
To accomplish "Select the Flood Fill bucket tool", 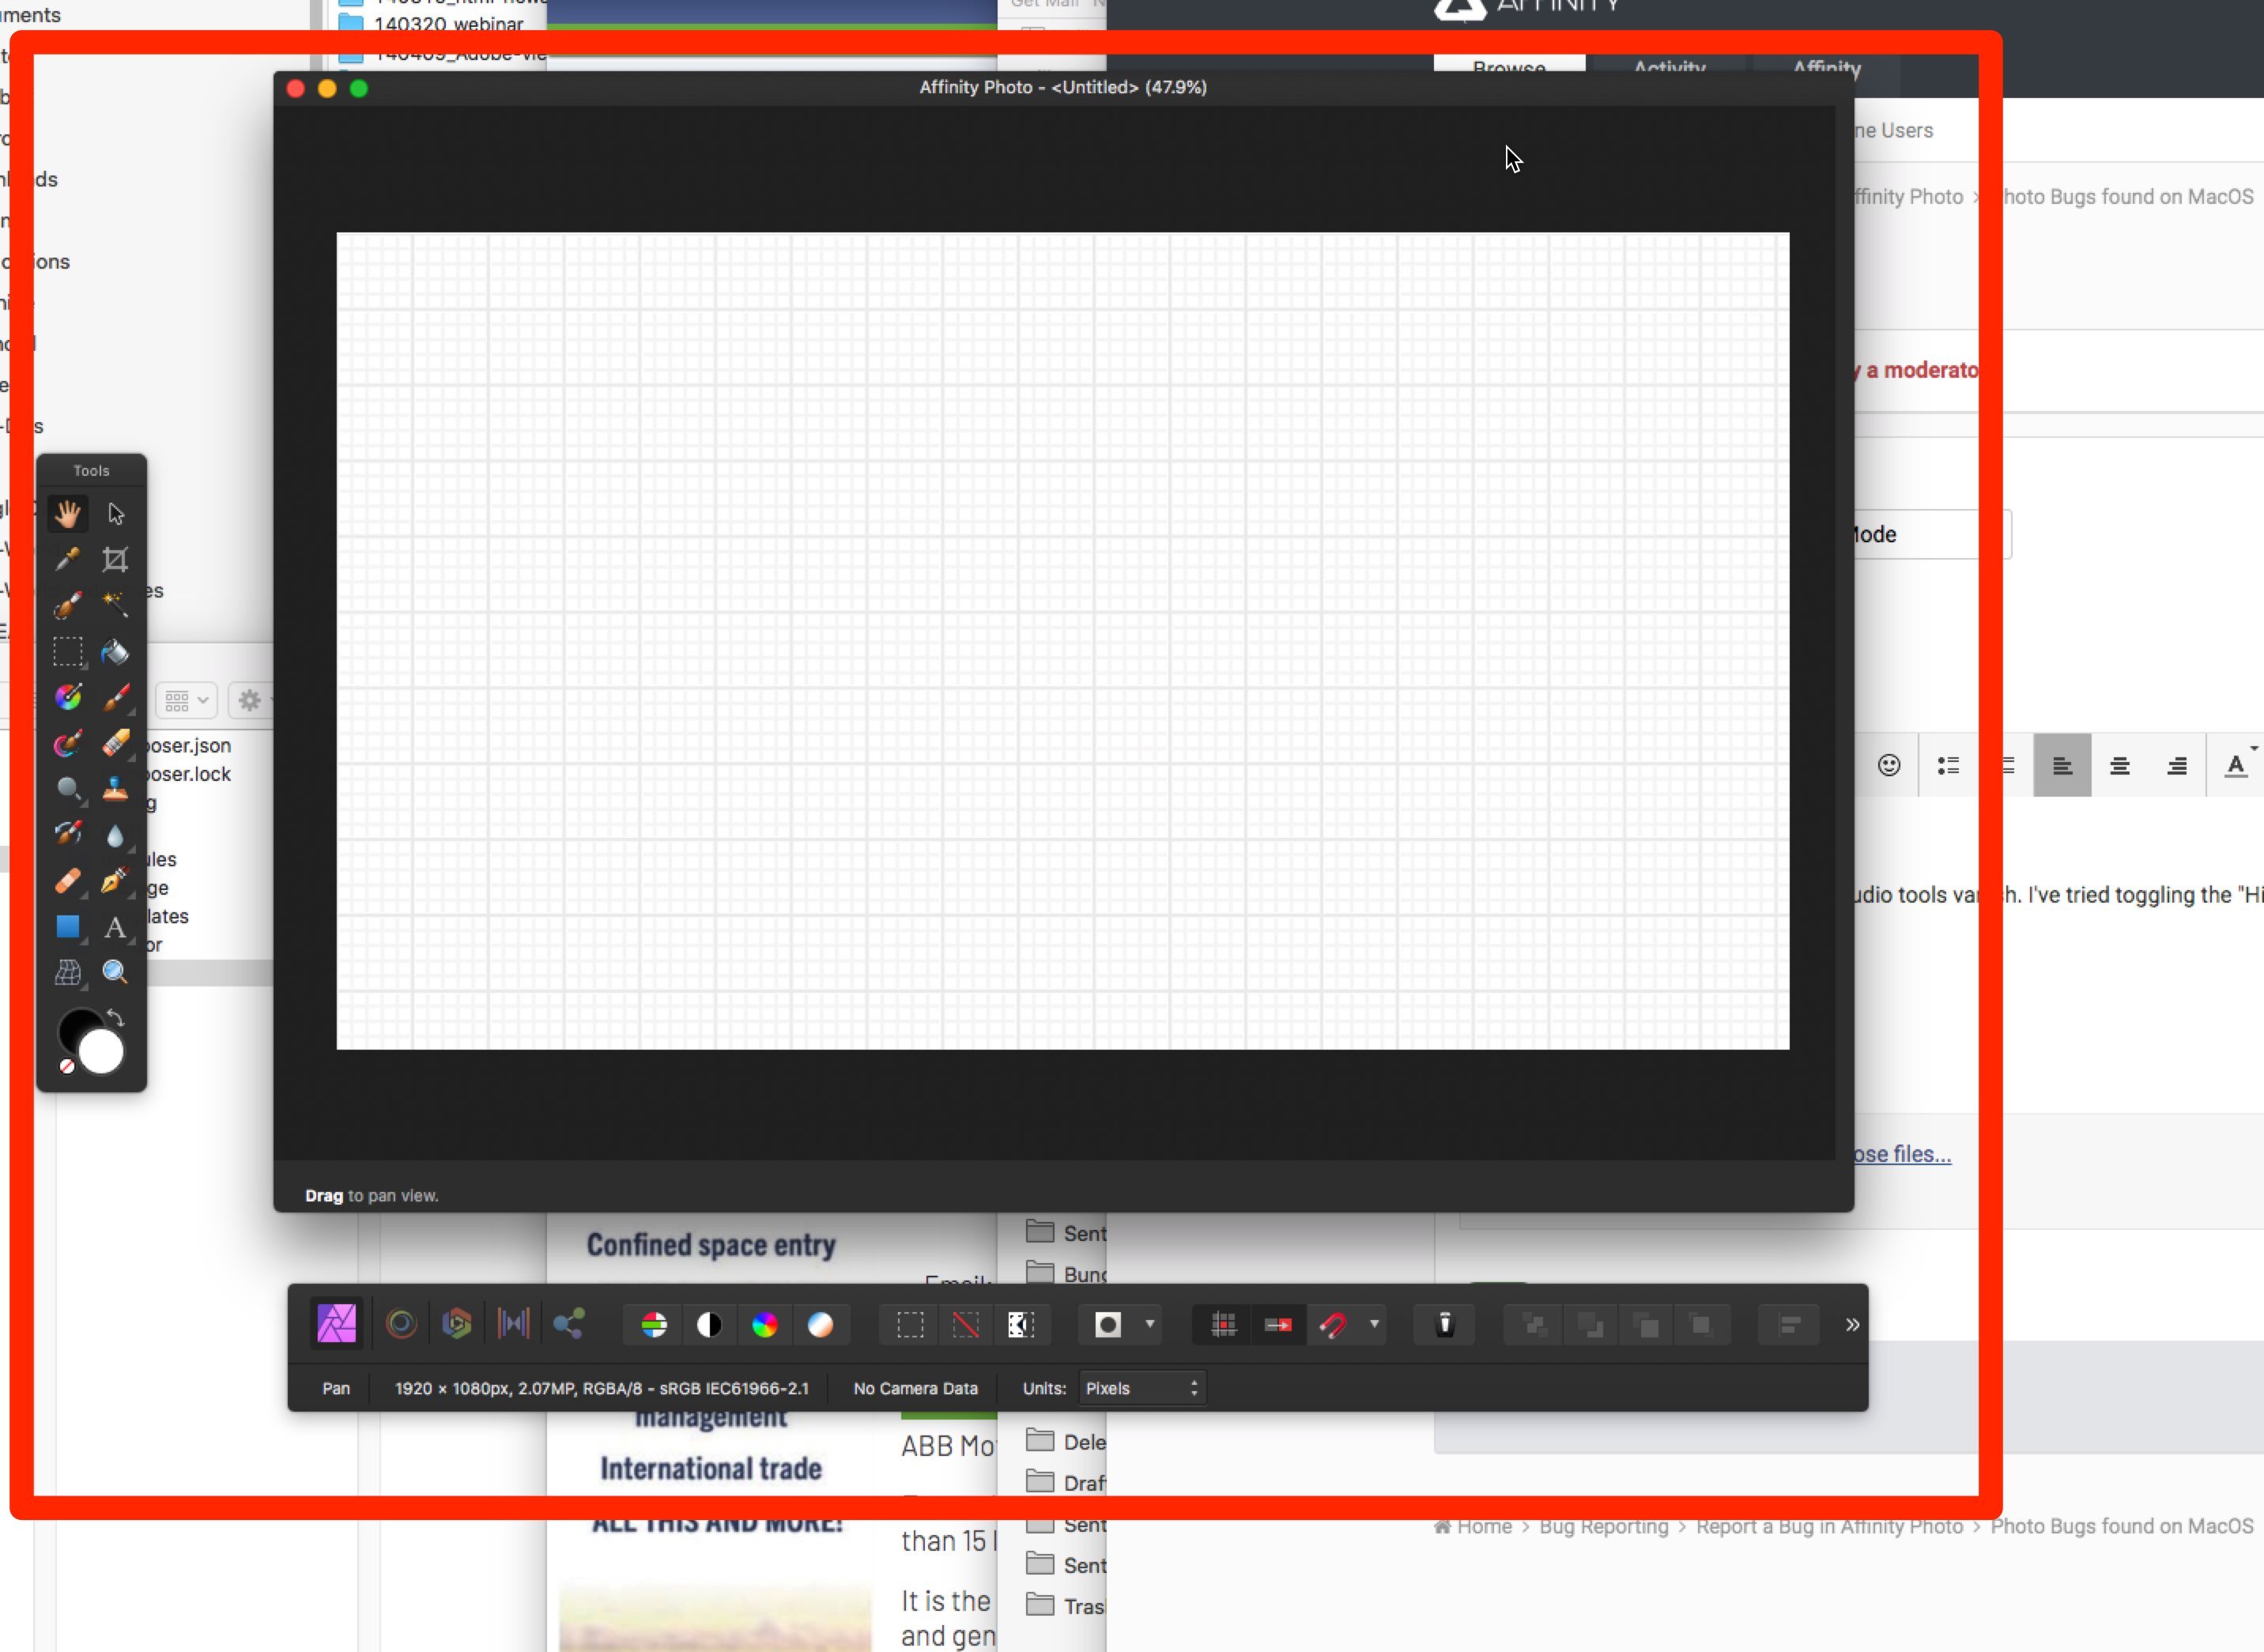I will pos(116,652).
